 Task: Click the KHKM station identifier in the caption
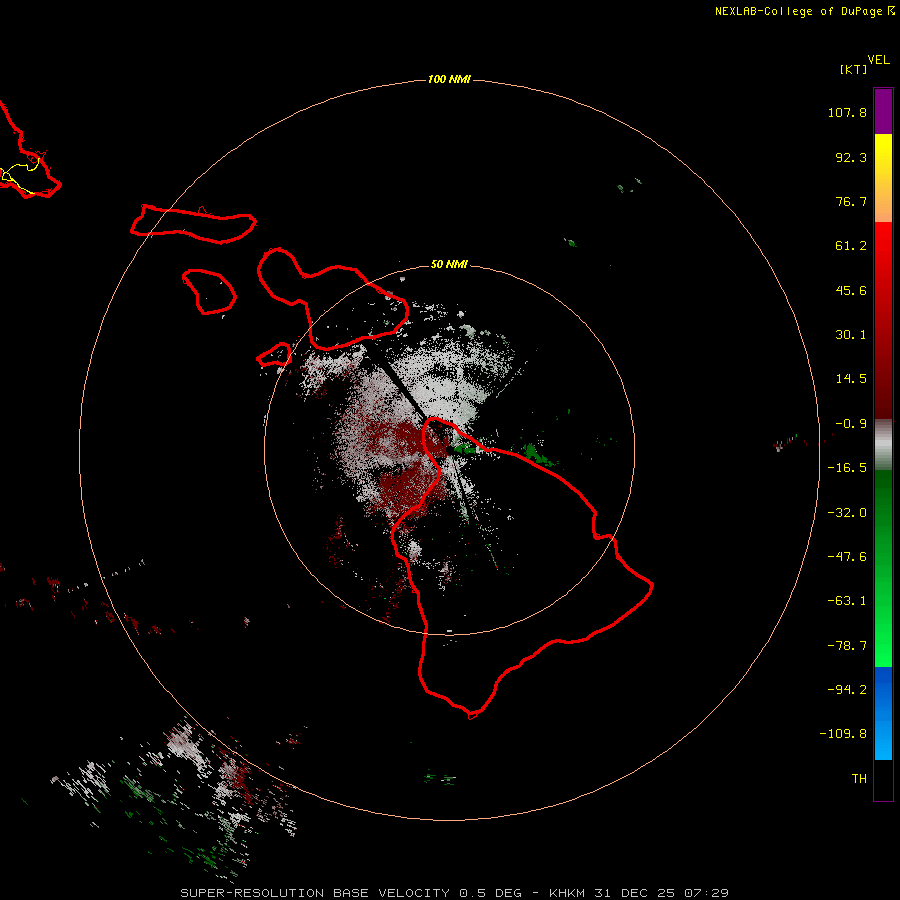coord(568,893)
